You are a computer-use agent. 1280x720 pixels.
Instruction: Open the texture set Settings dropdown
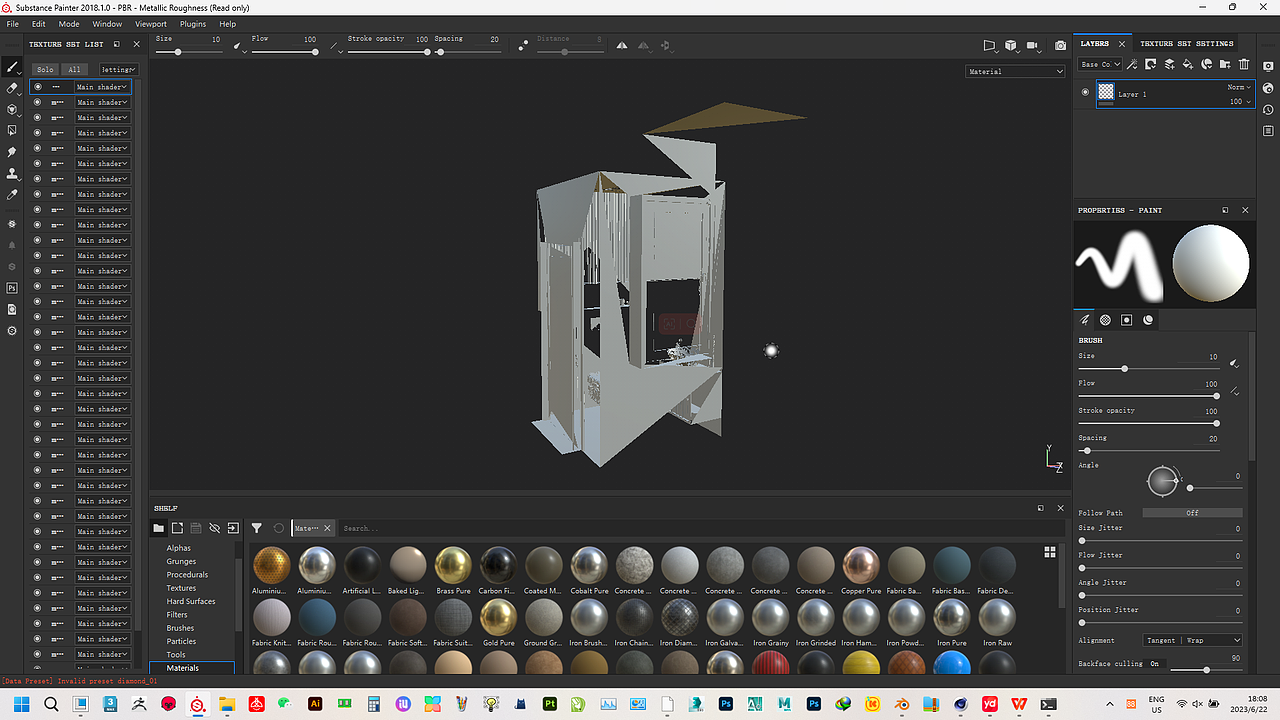coord(117,70)
